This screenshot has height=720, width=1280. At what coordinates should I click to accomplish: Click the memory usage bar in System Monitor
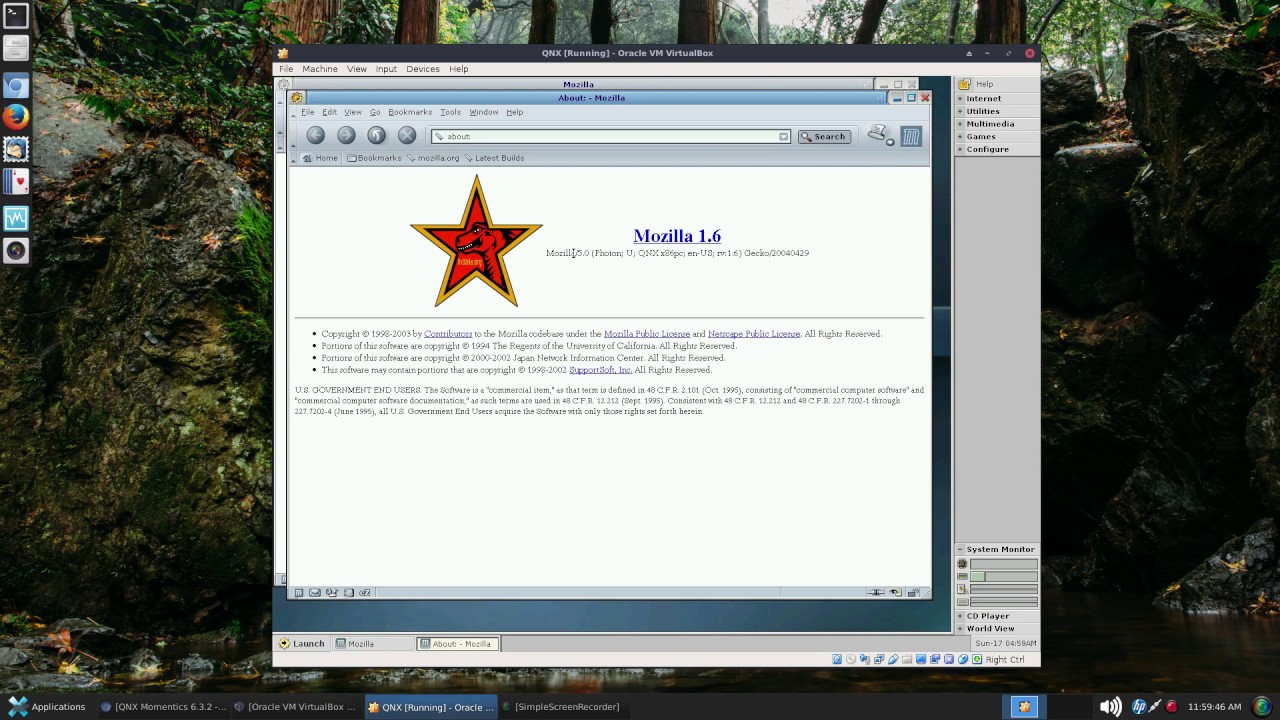[x=1003, y=577]
